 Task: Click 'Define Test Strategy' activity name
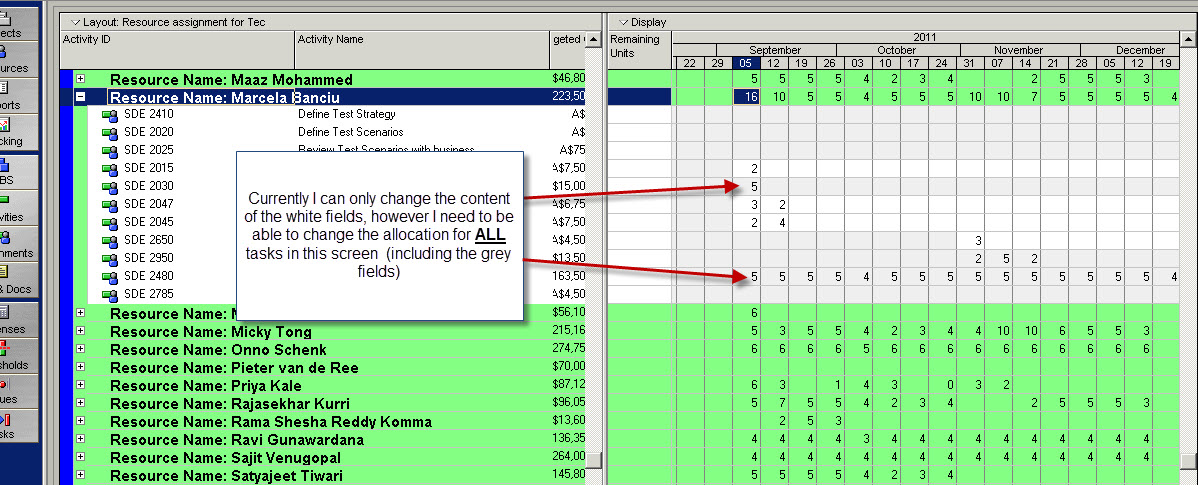(347, 115)
